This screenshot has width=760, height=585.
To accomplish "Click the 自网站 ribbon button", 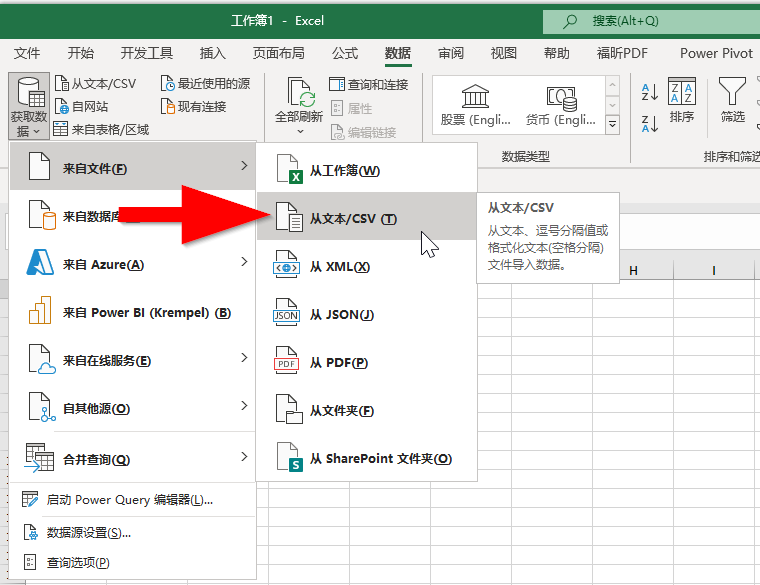I will 81,106.
